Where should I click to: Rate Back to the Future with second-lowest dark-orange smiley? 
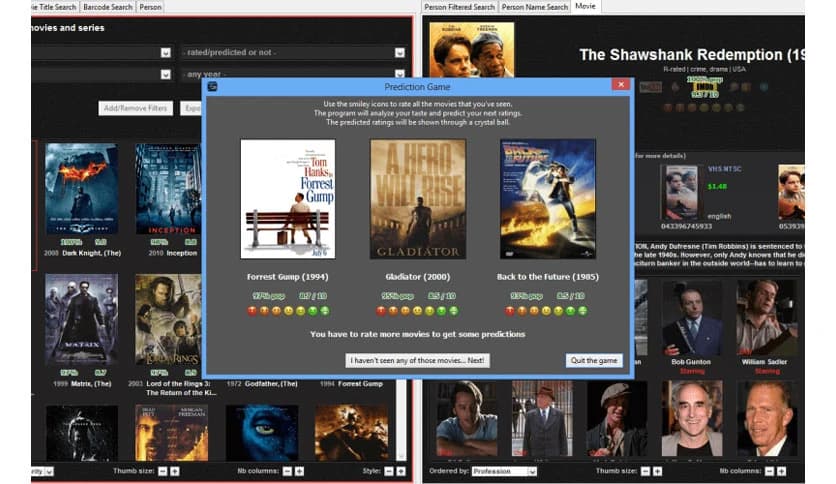coord(522,311)
